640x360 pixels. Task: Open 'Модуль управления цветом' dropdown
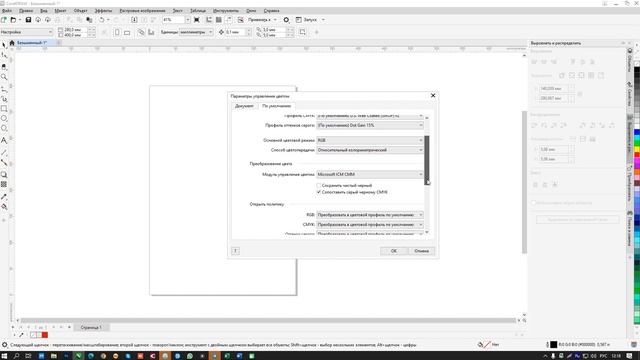pyautogui.click(x=370, y=175)
